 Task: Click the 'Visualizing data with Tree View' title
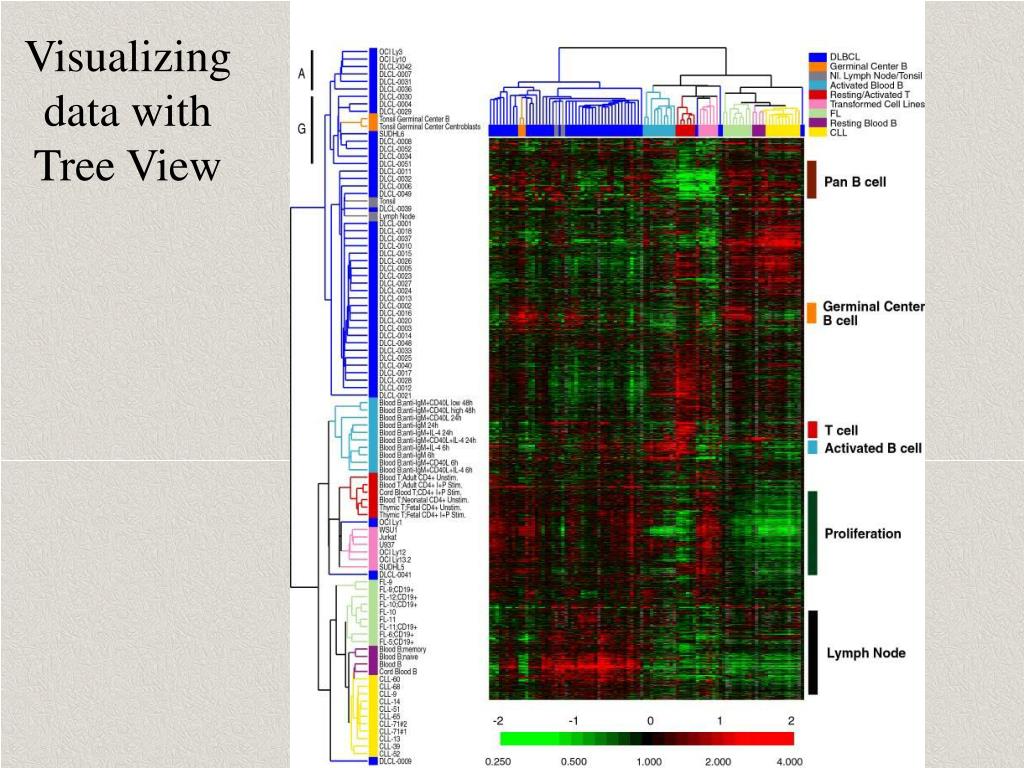tap(127, 111)
